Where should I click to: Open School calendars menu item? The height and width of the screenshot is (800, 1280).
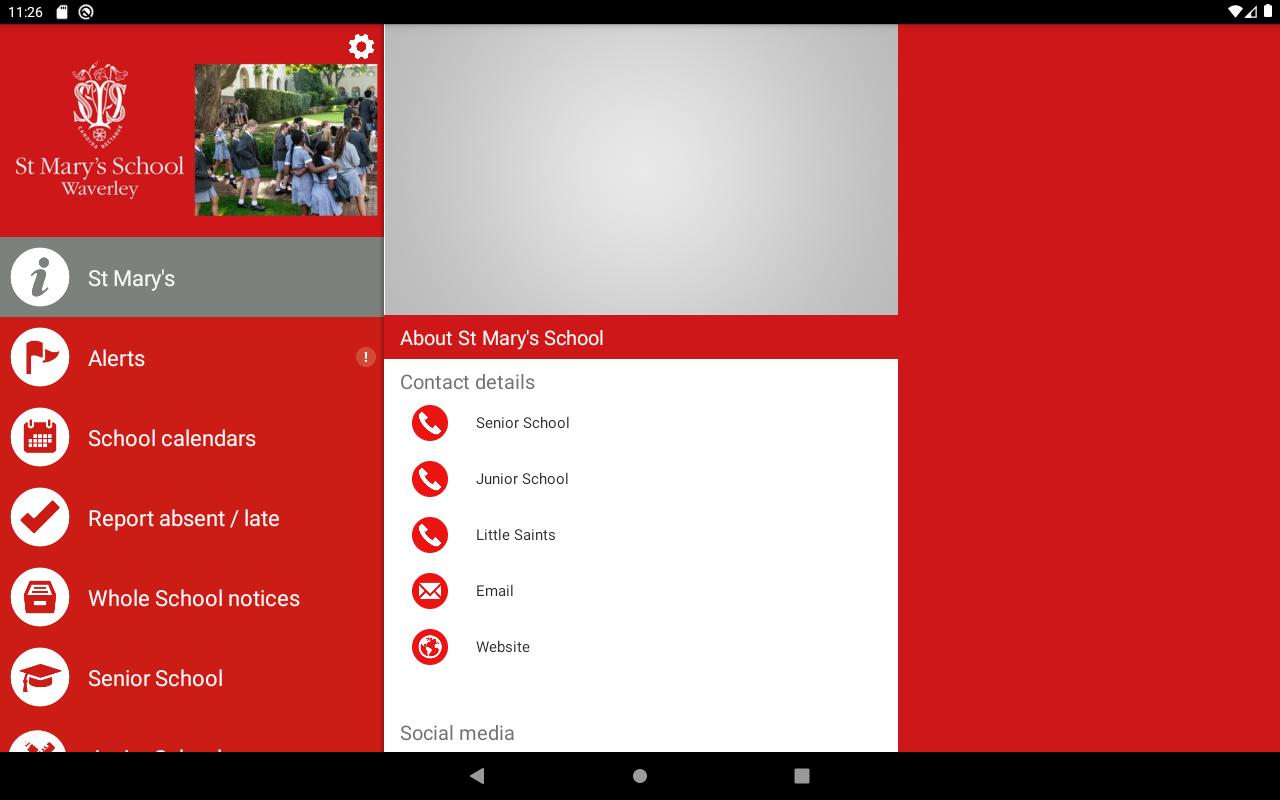pos(192,438)
